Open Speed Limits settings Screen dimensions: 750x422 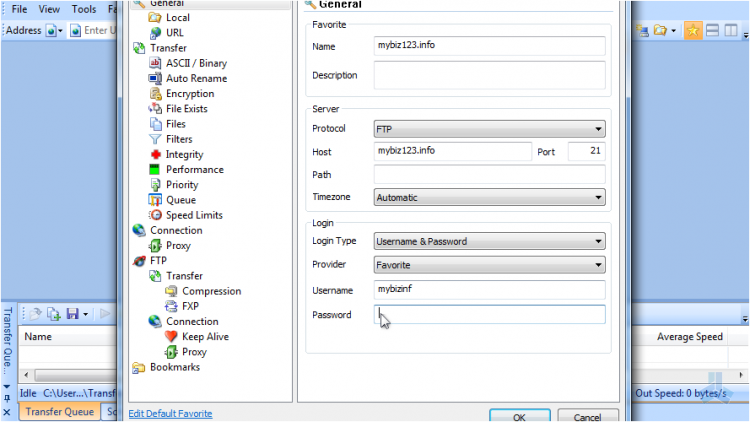(194, 215)
